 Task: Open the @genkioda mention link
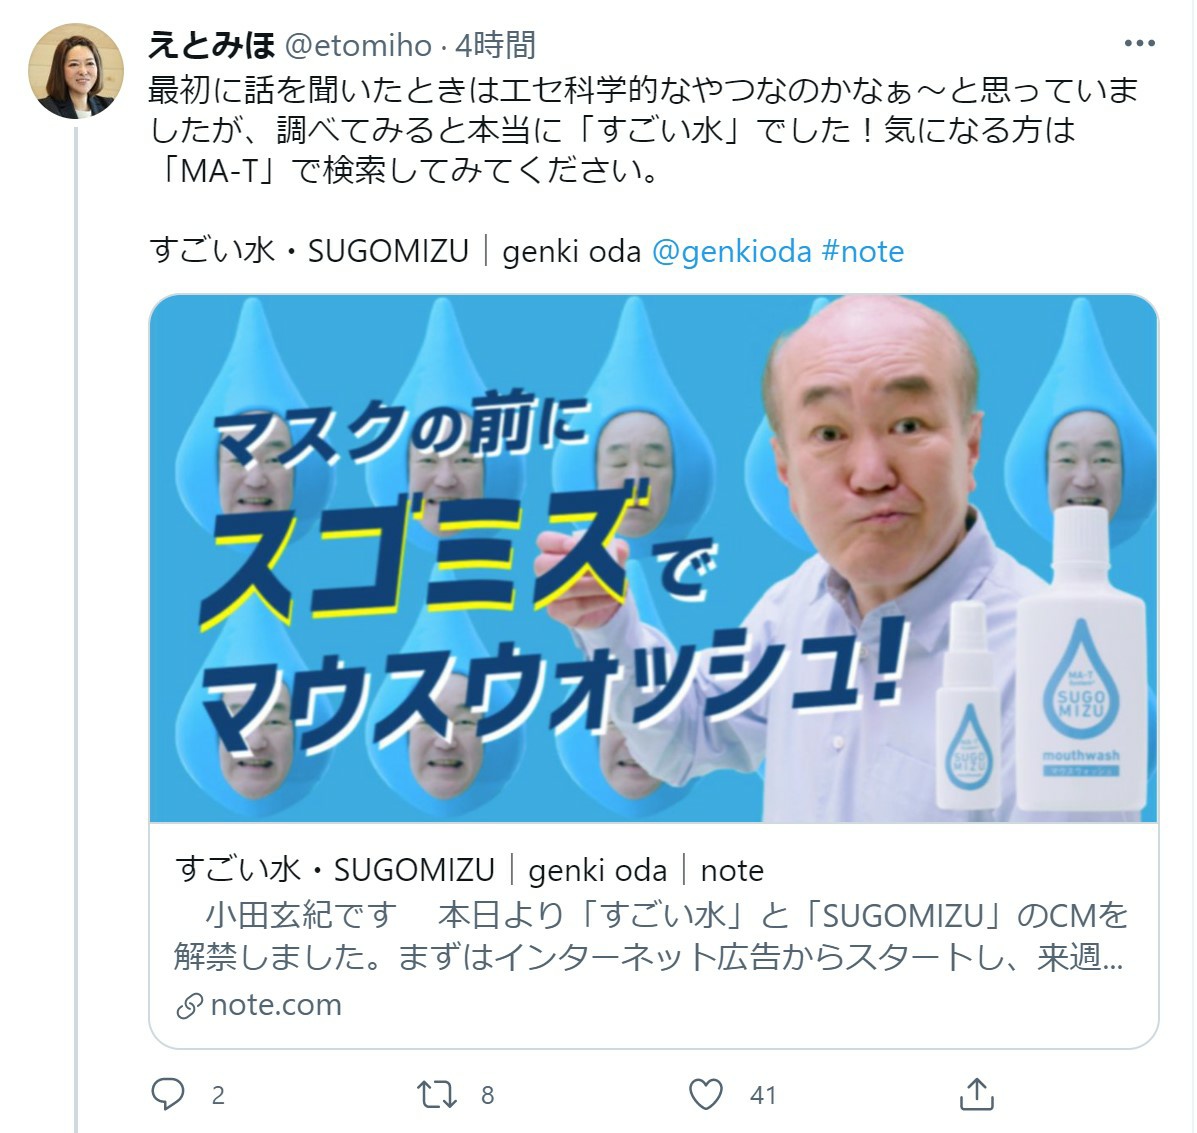pos(731,251)
